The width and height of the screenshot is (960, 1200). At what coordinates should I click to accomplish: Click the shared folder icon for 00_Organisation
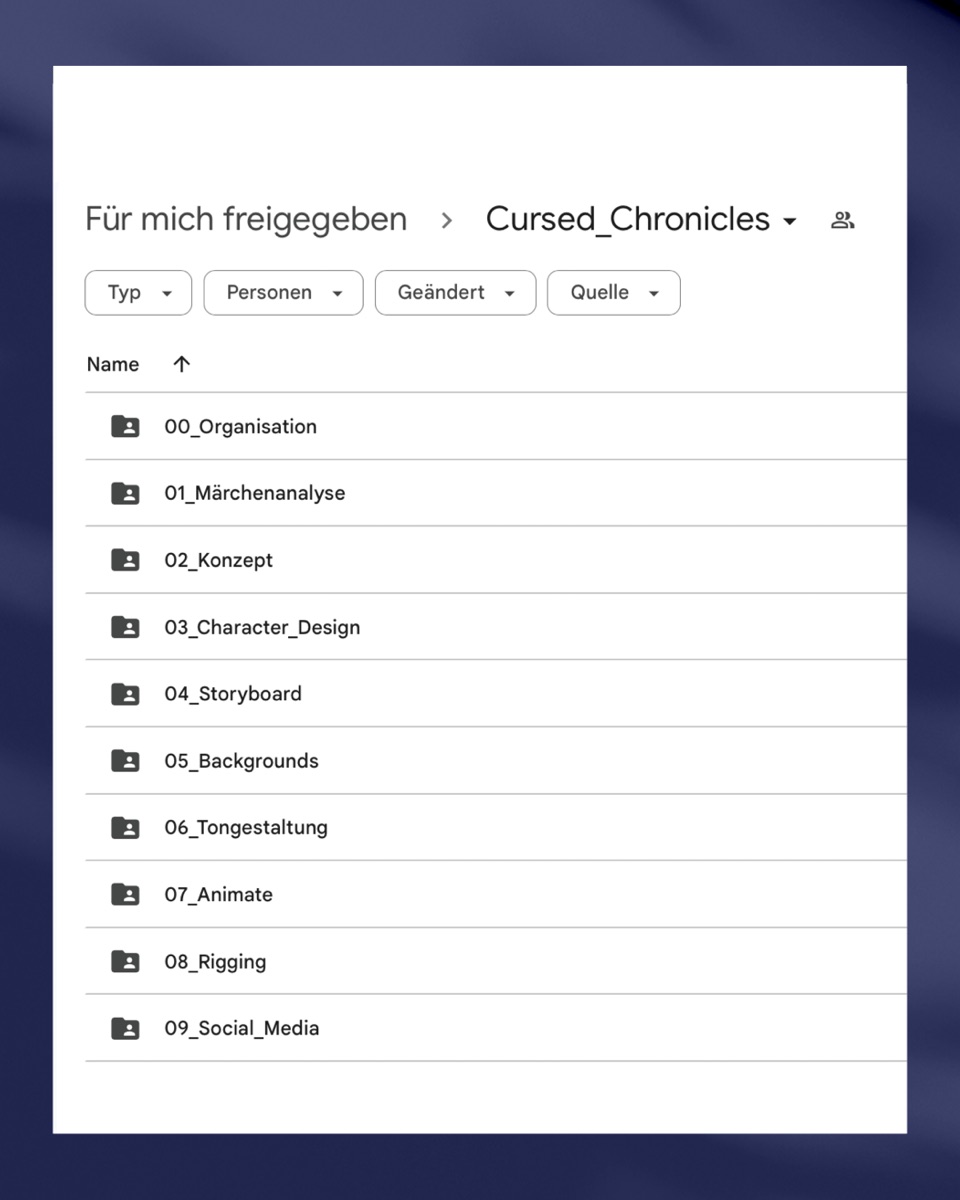[x=125, y=427]
